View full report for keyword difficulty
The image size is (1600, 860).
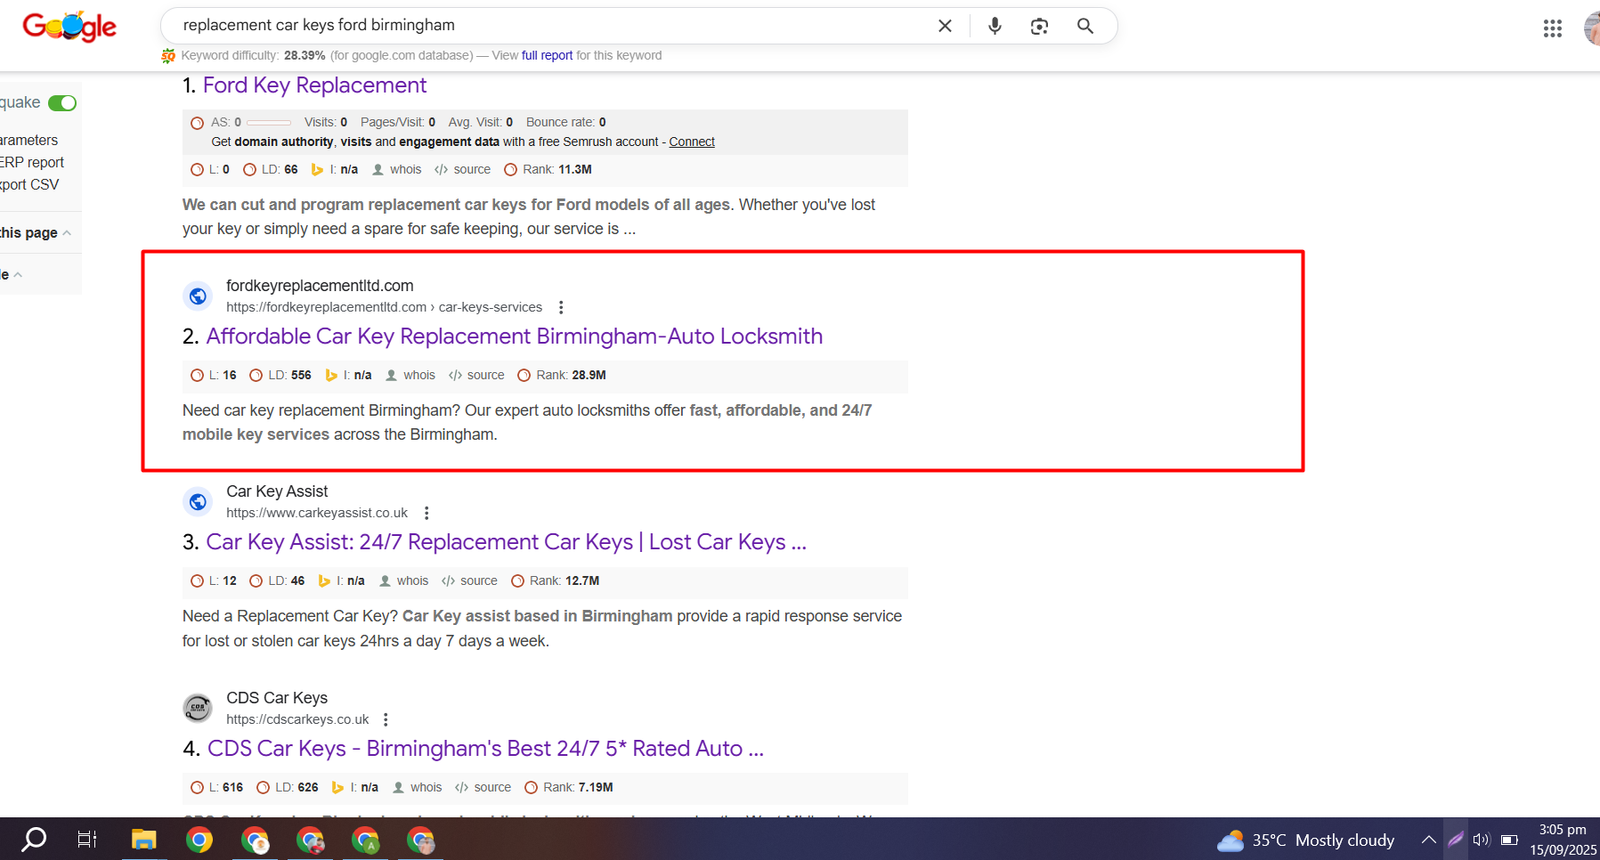547,56
